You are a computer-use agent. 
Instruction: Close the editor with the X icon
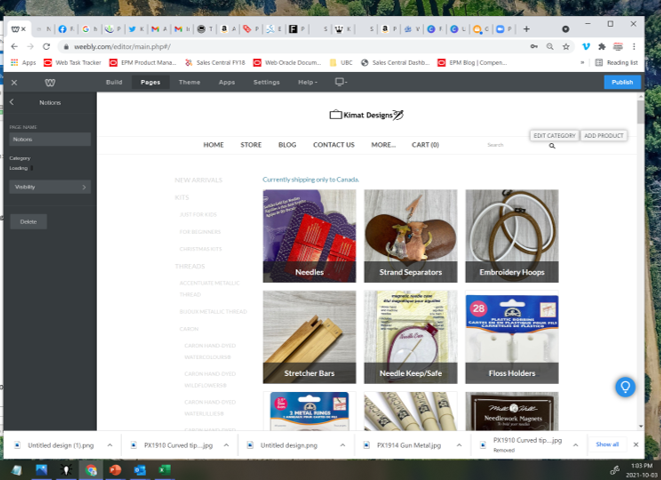tap(14, 82)
